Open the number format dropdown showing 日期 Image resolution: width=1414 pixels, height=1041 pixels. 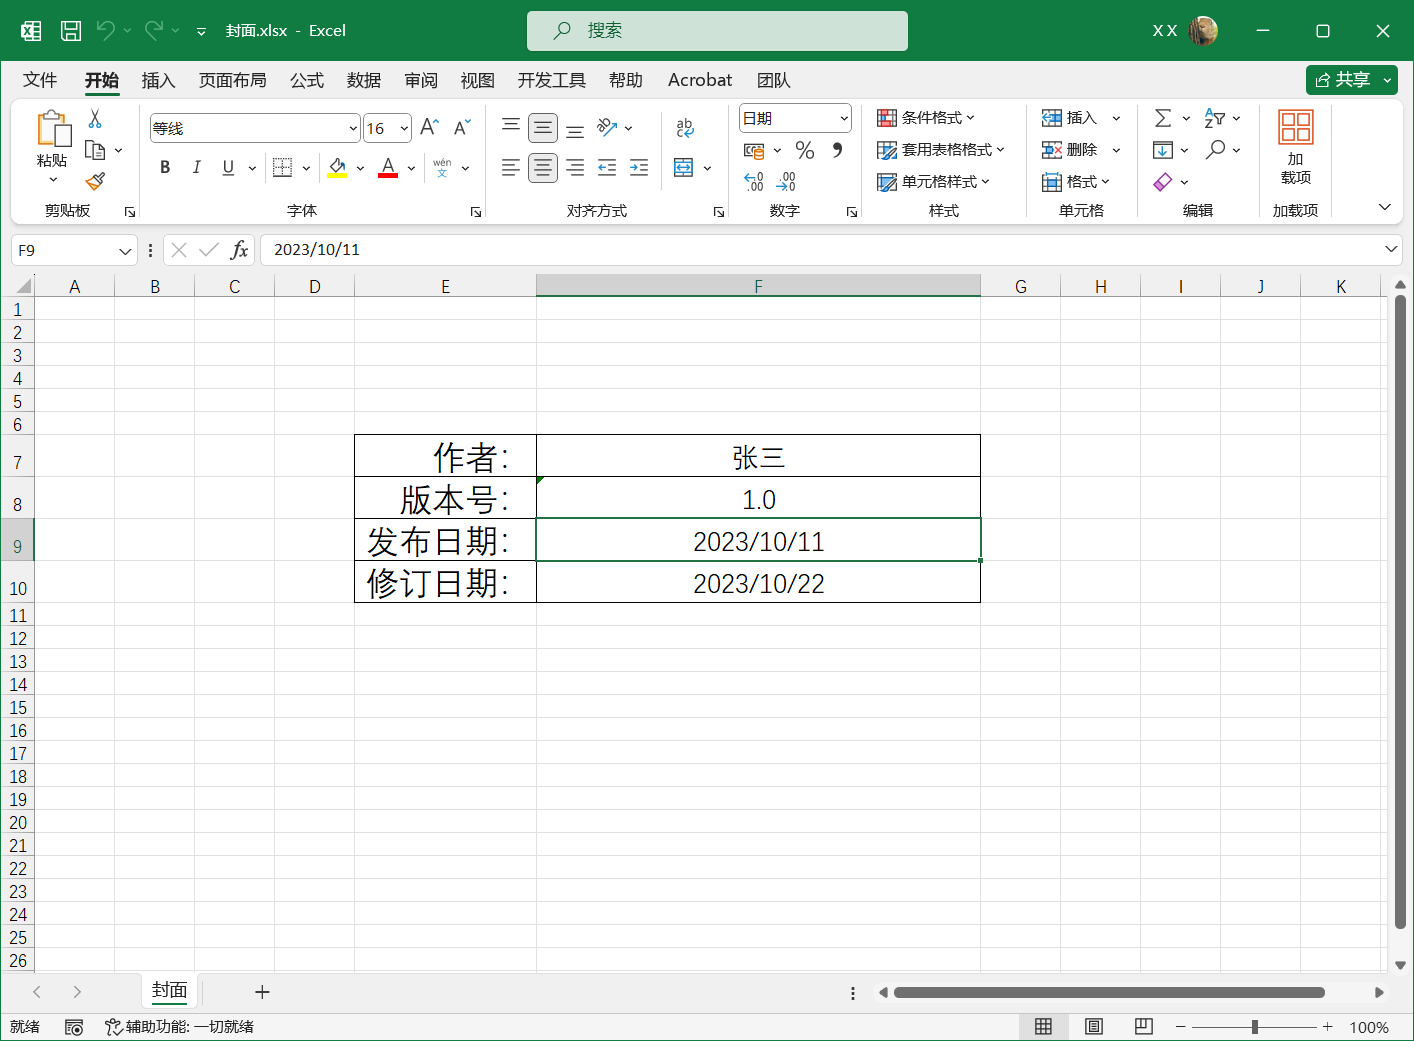click(x=845, y=117)
